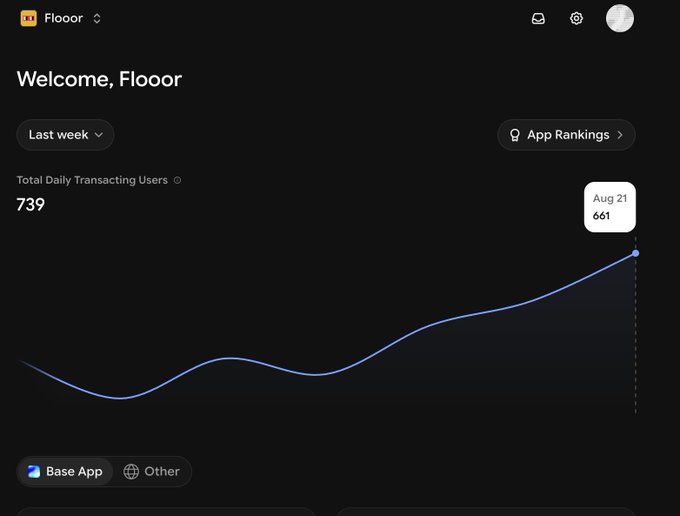The image size is (680, 516).
Task: Click the 739 total users value
Action: [30, 205]
